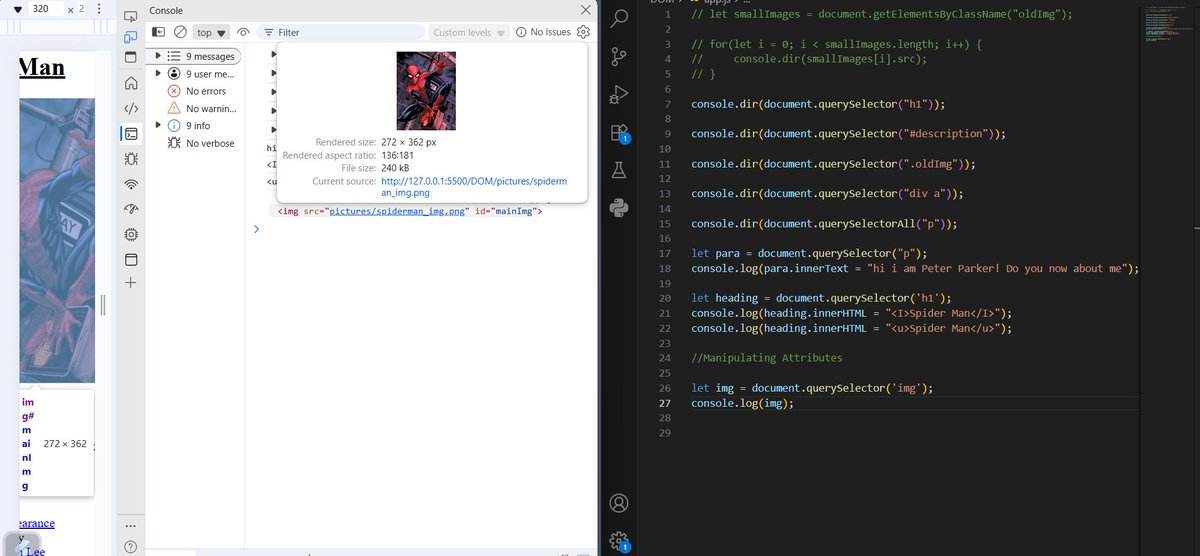Clear the console
Viewport: 1200px width, 556px height.
180,32
